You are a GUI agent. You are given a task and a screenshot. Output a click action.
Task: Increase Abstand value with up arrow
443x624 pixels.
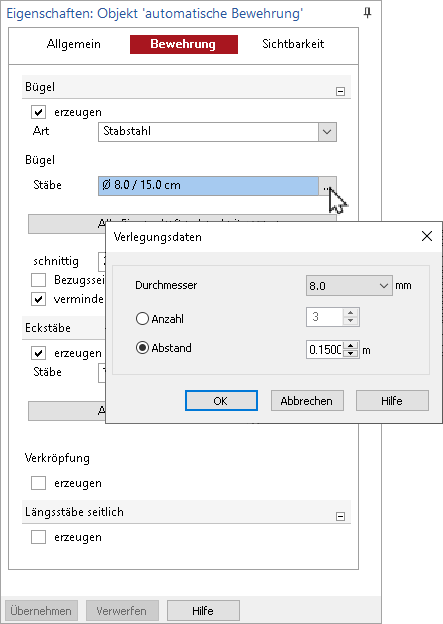(x=351, y=346)
